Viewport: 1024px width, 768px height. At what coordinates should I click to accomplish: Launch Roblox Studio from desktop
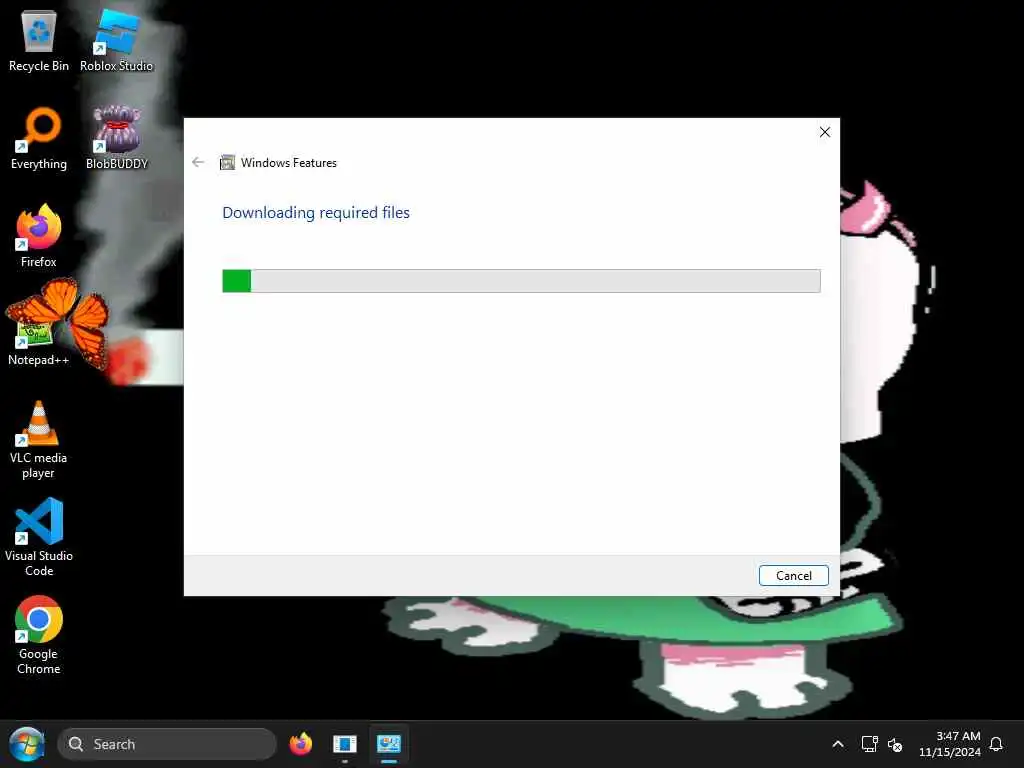[x=116, y=41]
